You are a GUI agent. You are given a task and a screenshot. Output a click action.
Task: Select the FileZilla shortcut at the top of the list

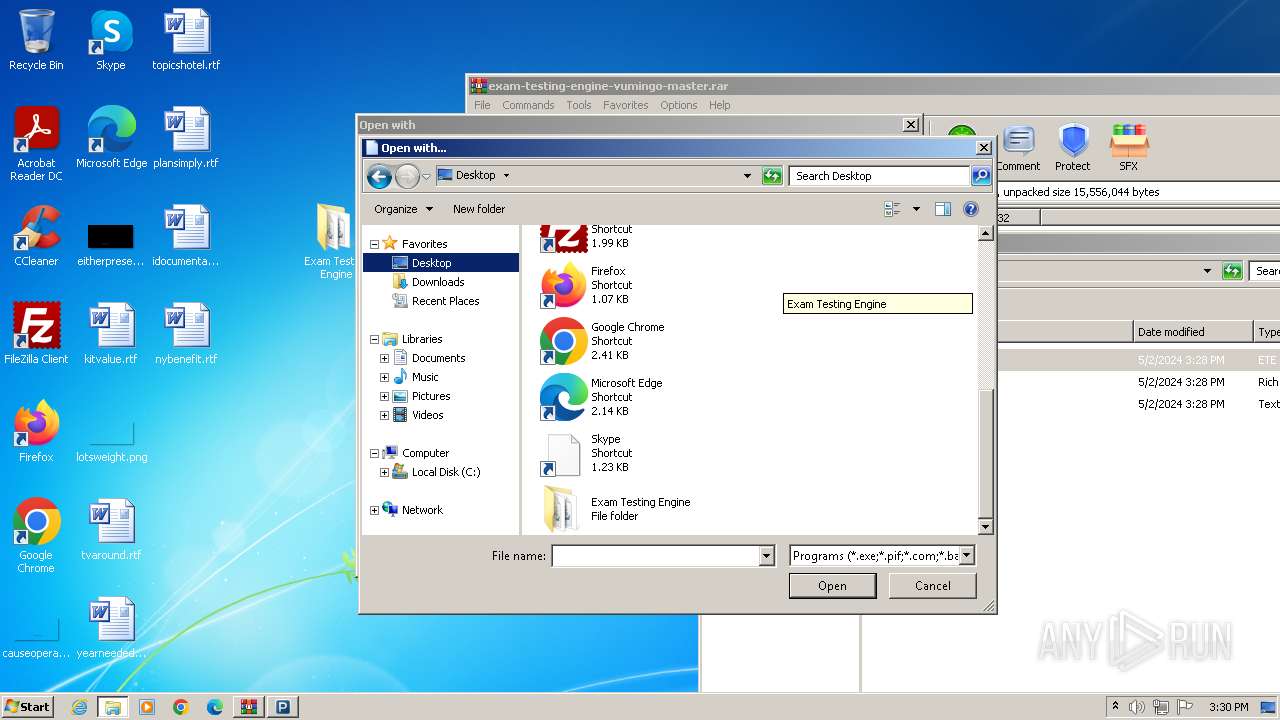tap(588, 238)
